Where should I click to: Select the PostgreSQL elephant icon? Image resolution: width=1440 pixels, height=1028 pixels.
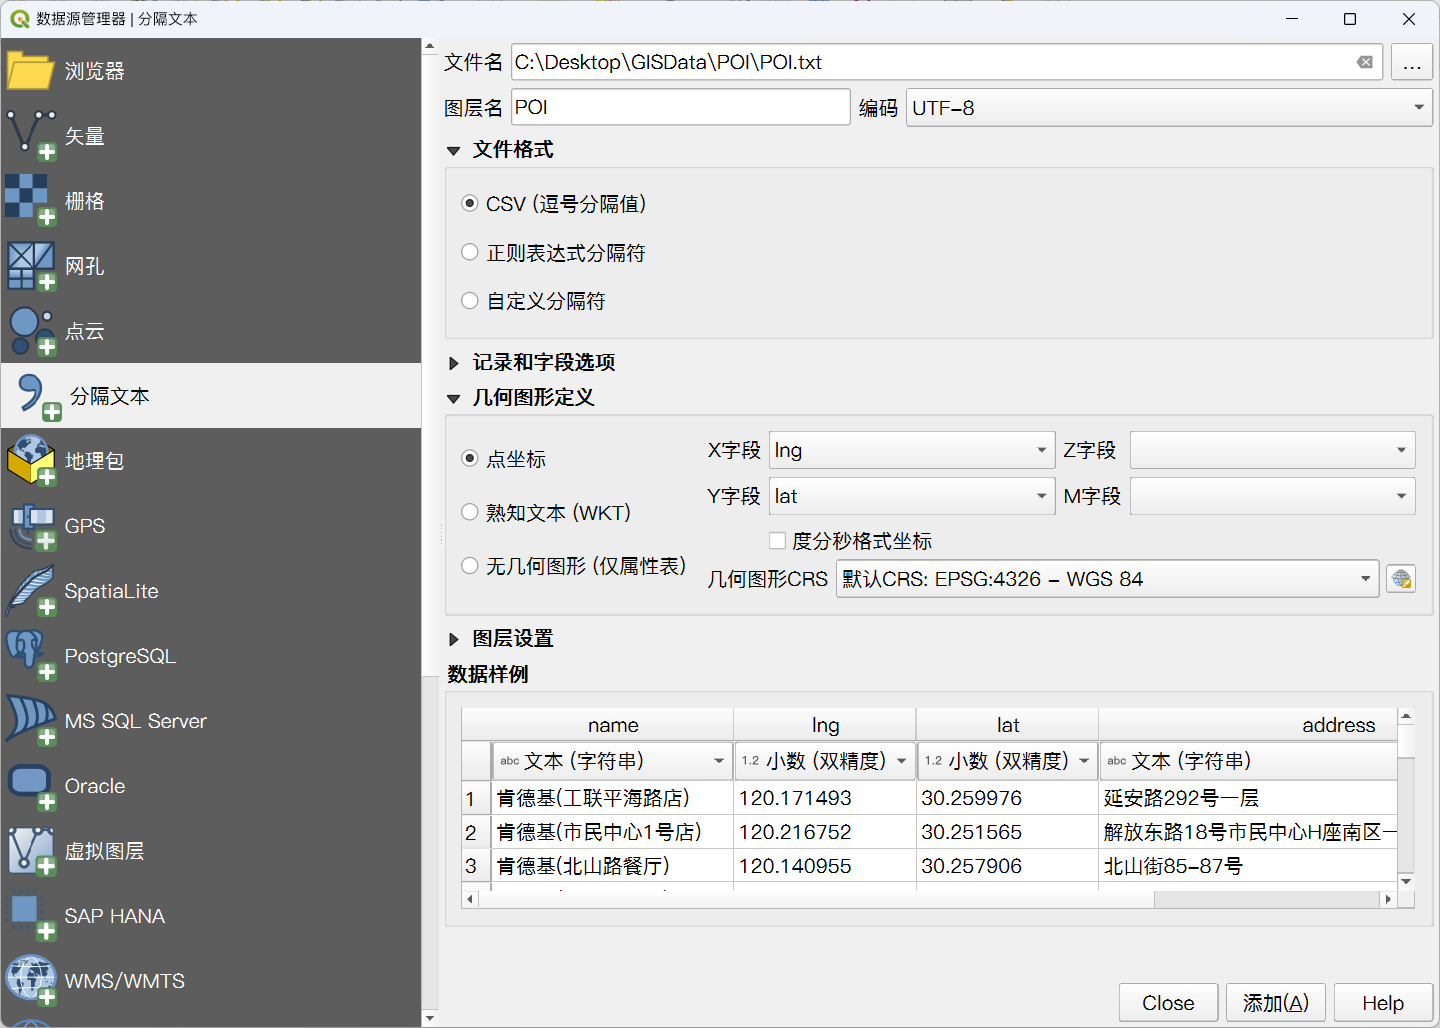(x=31, y=656)
